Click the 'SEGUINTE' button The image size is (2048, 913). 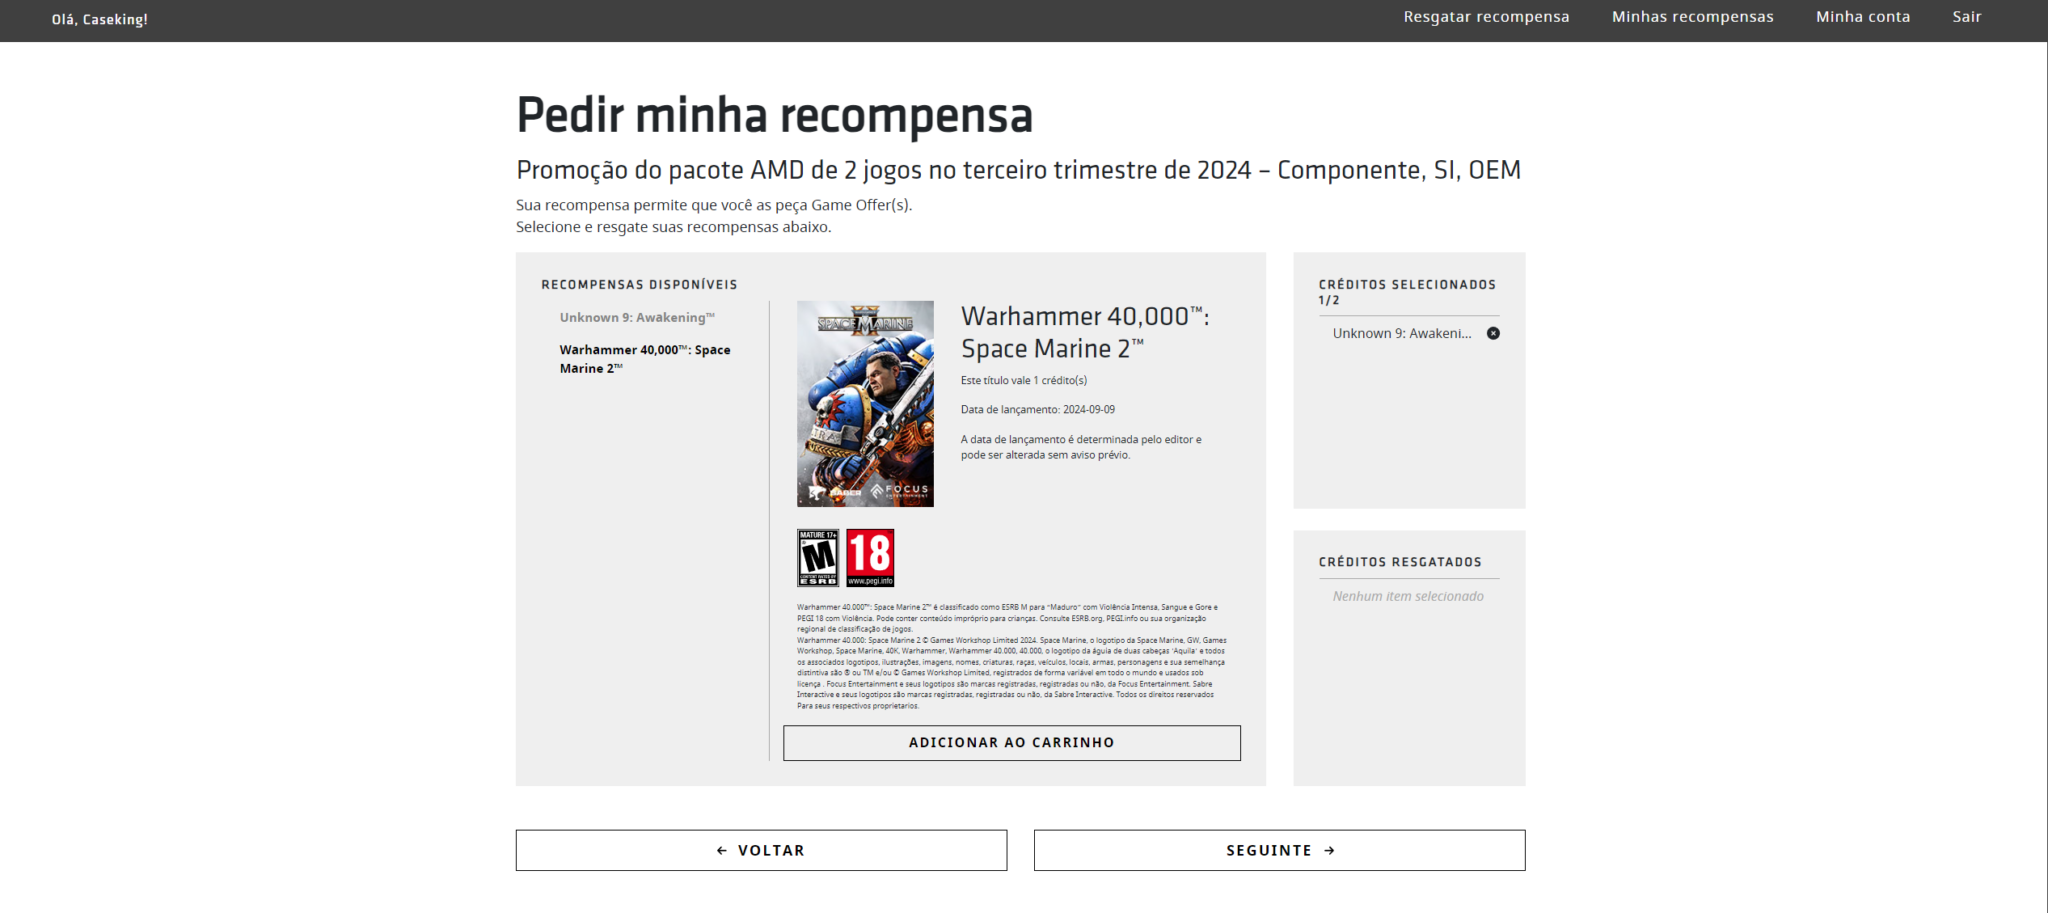click(1279, 849)
